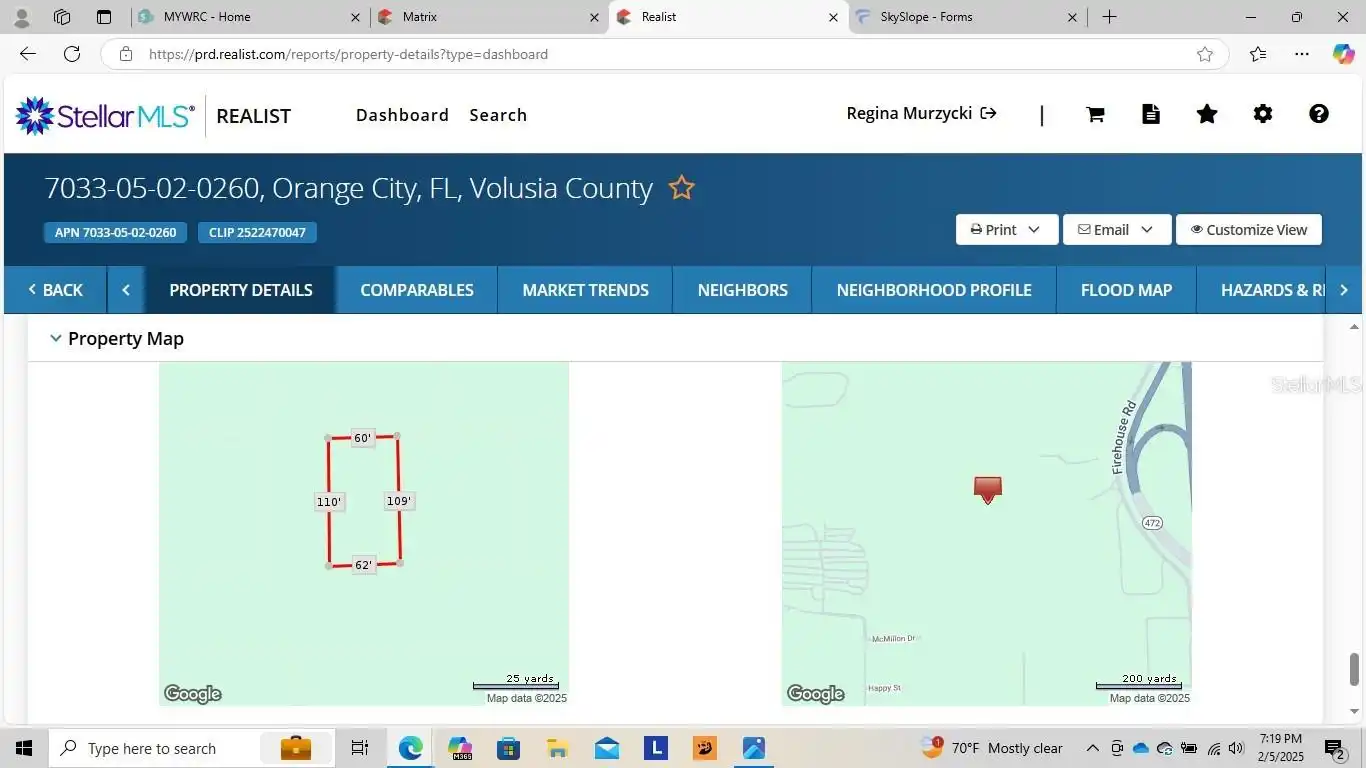The width and height of the screenshot is (1366, 768).
Task: Go to Dashboard link
Action: click(402, 115)
